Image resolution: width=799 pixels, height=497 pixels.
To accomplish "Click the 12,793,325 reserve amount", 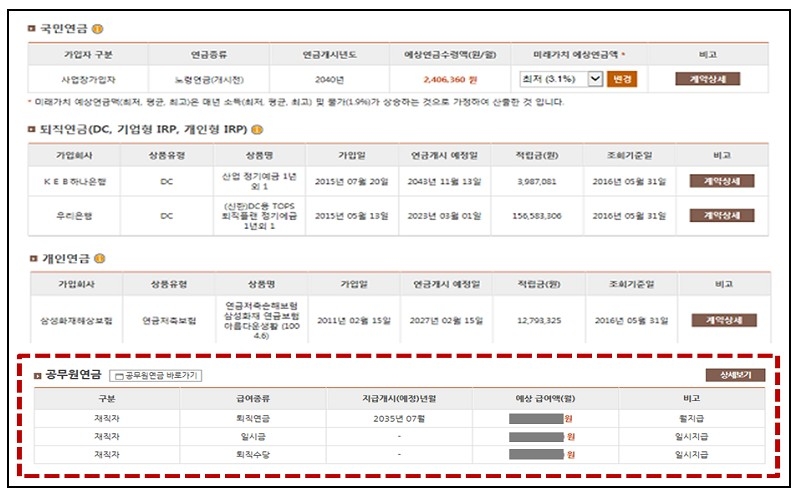I will pos(539,321).
